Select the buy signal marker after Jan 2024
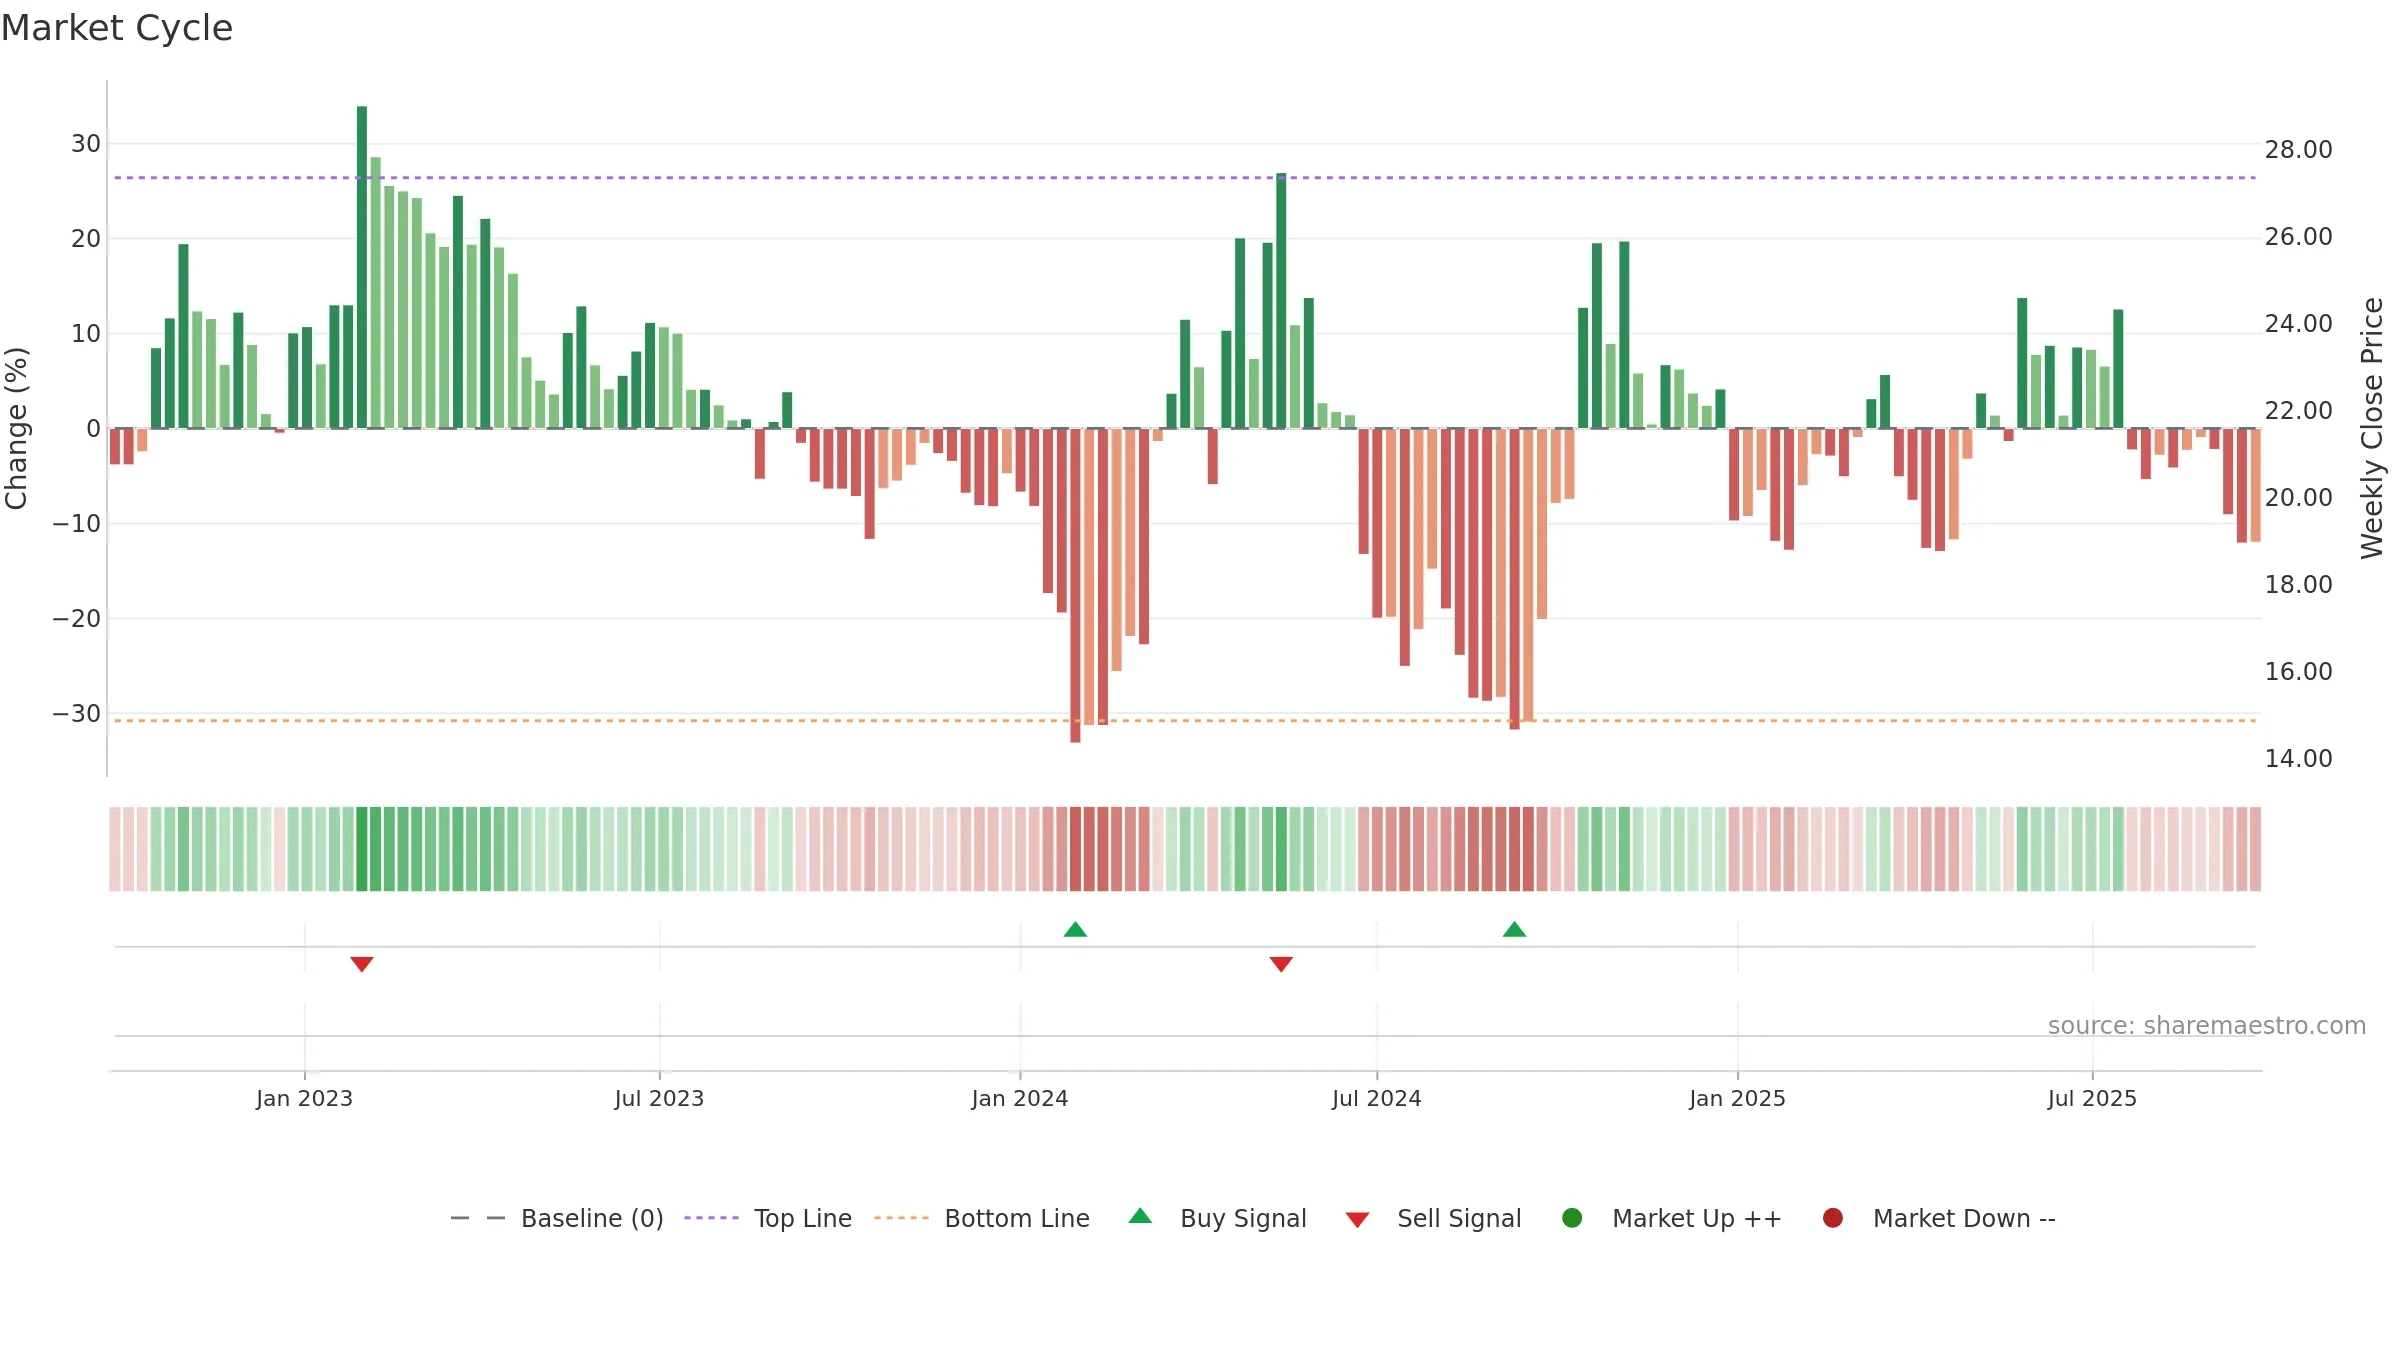The image size is (2400, 1350). (1075, 930)
